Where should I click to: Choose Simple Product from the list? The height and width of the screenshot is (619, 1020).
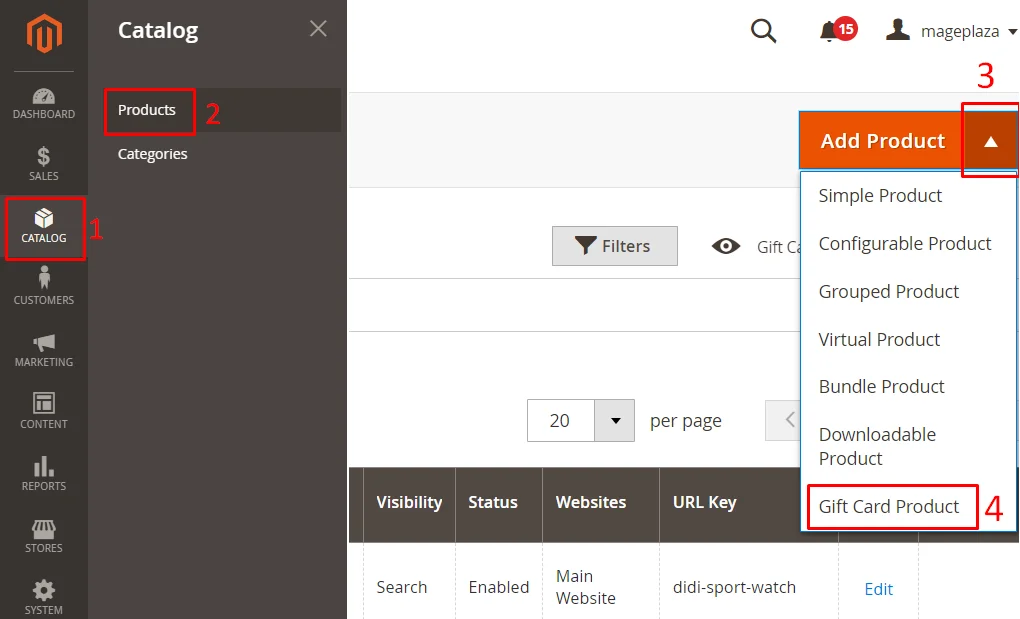[880, 196]
